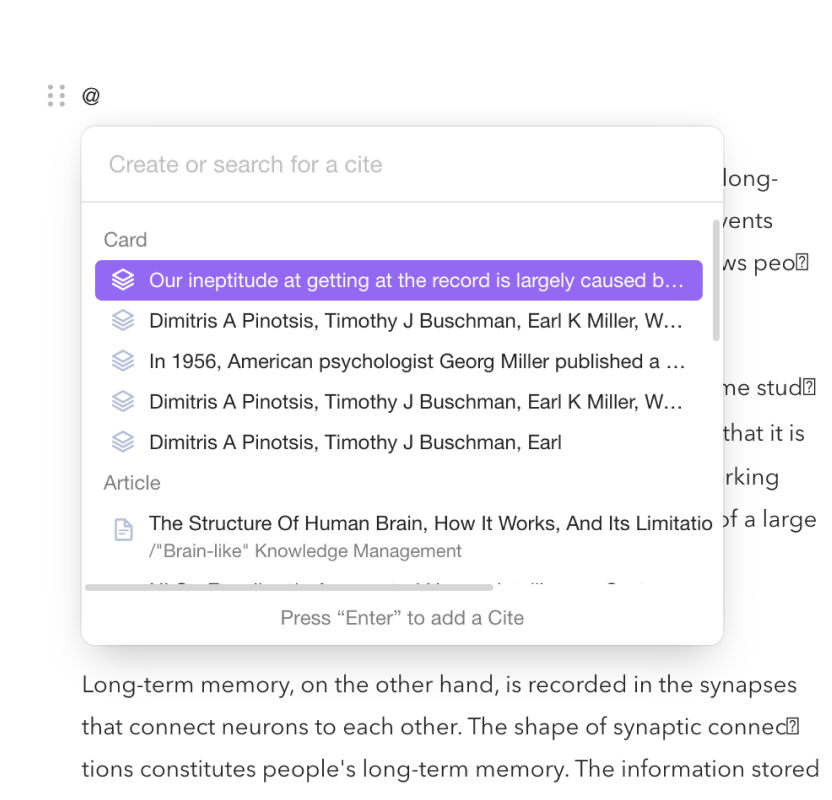This screenshot has width=832, height=800.
Task: Click the stack icon of the card ending Buschman, Earl
Action: click(x=123, y=442)
